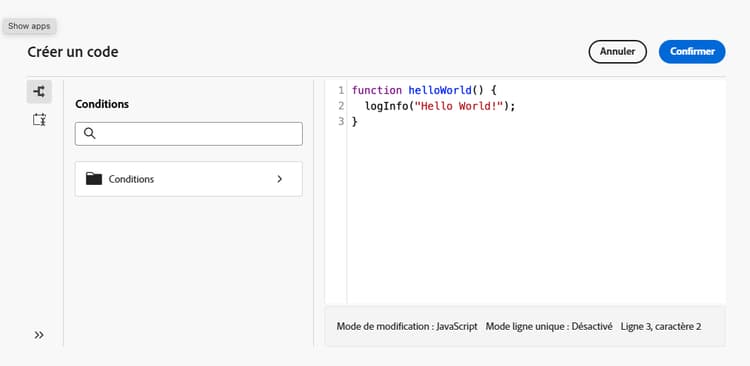Expand the sidebar with the double-chevron
Screen dimensions: 750x366
tap(39, 335)
